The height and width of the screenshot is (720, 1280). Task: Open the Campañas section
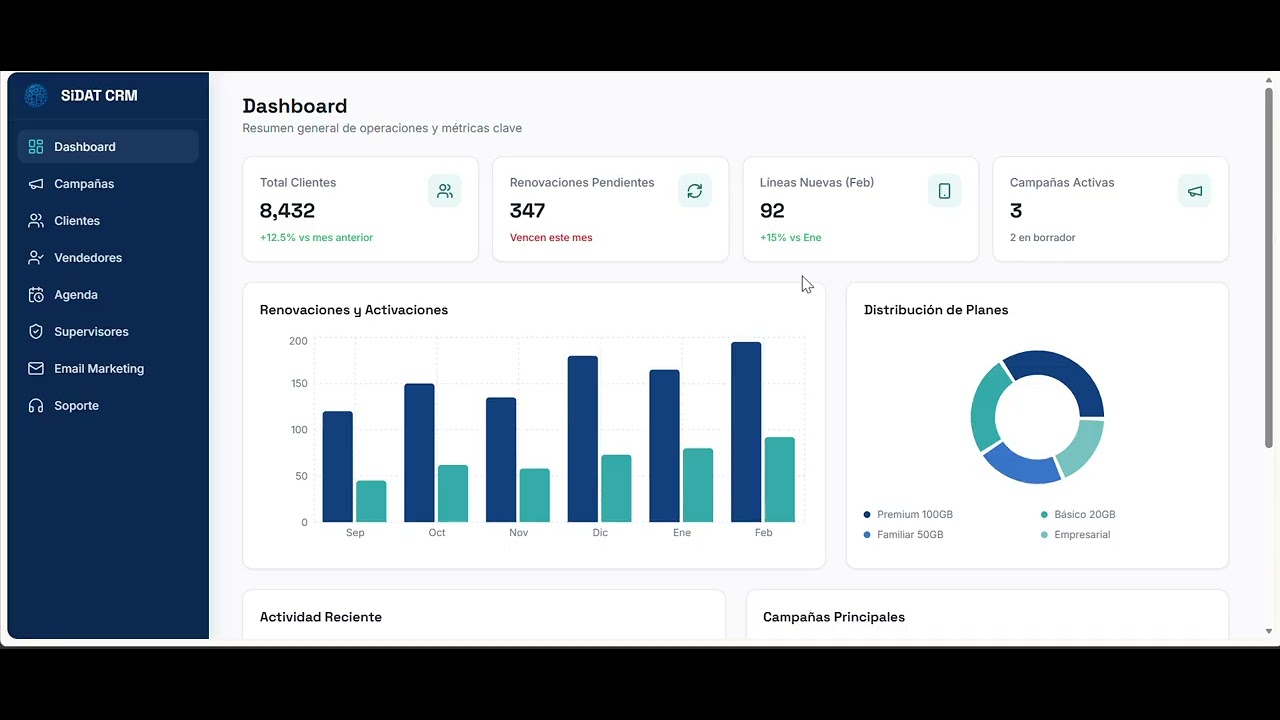click(108, 184)
